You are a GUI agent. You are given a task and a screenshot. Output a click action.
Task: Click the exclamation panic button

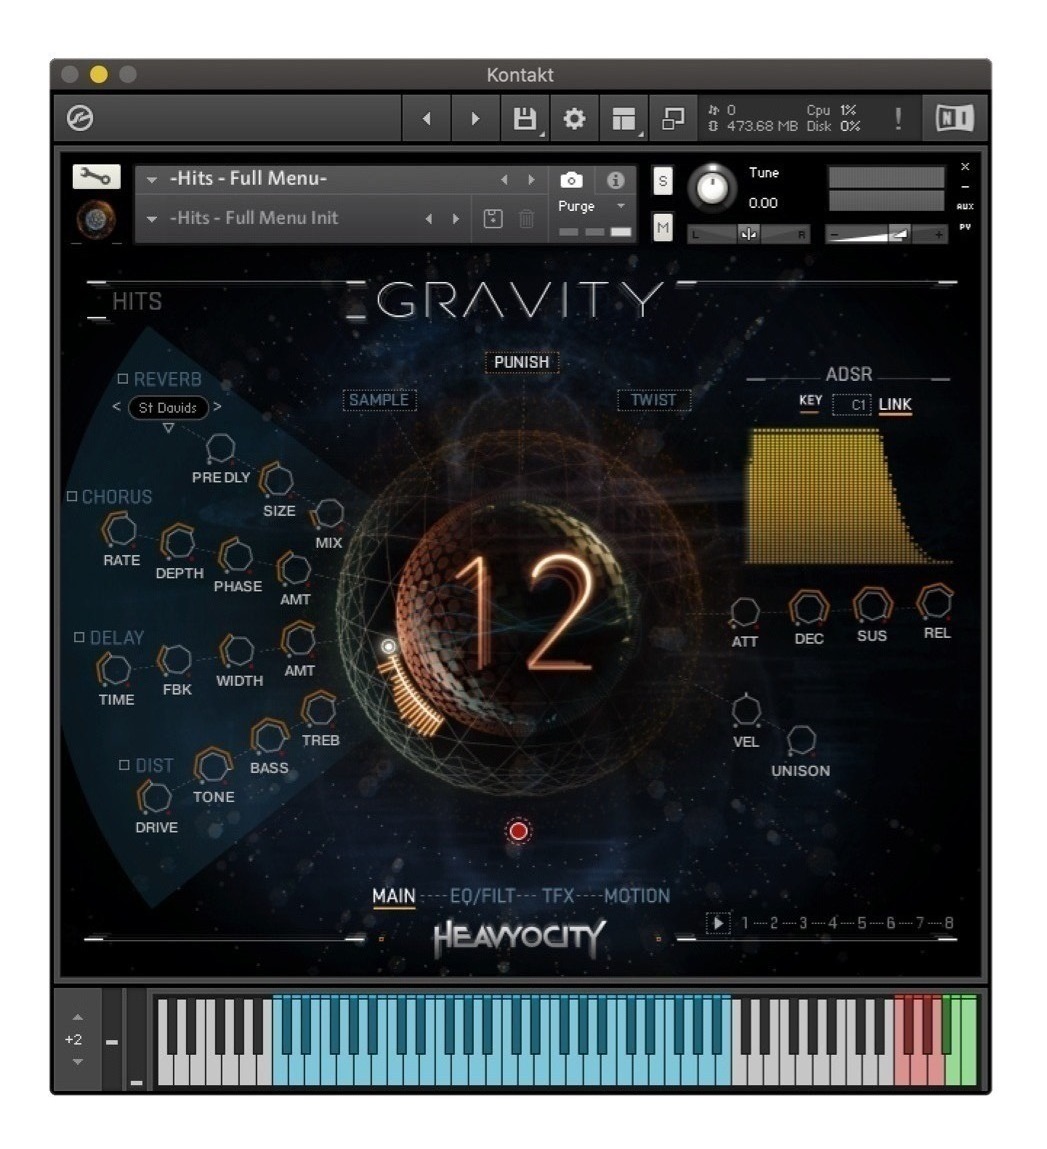tap(898, 118)
